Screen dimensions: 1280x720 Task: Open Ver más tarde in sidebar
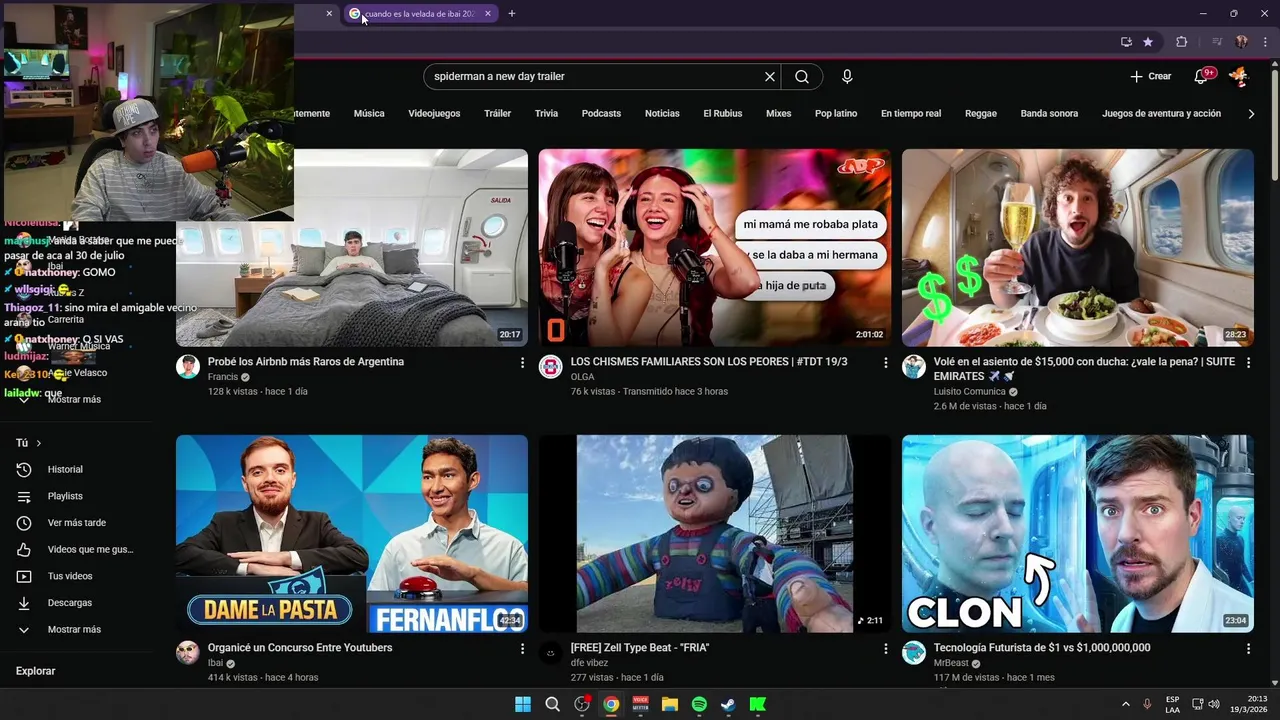point(76,523)
